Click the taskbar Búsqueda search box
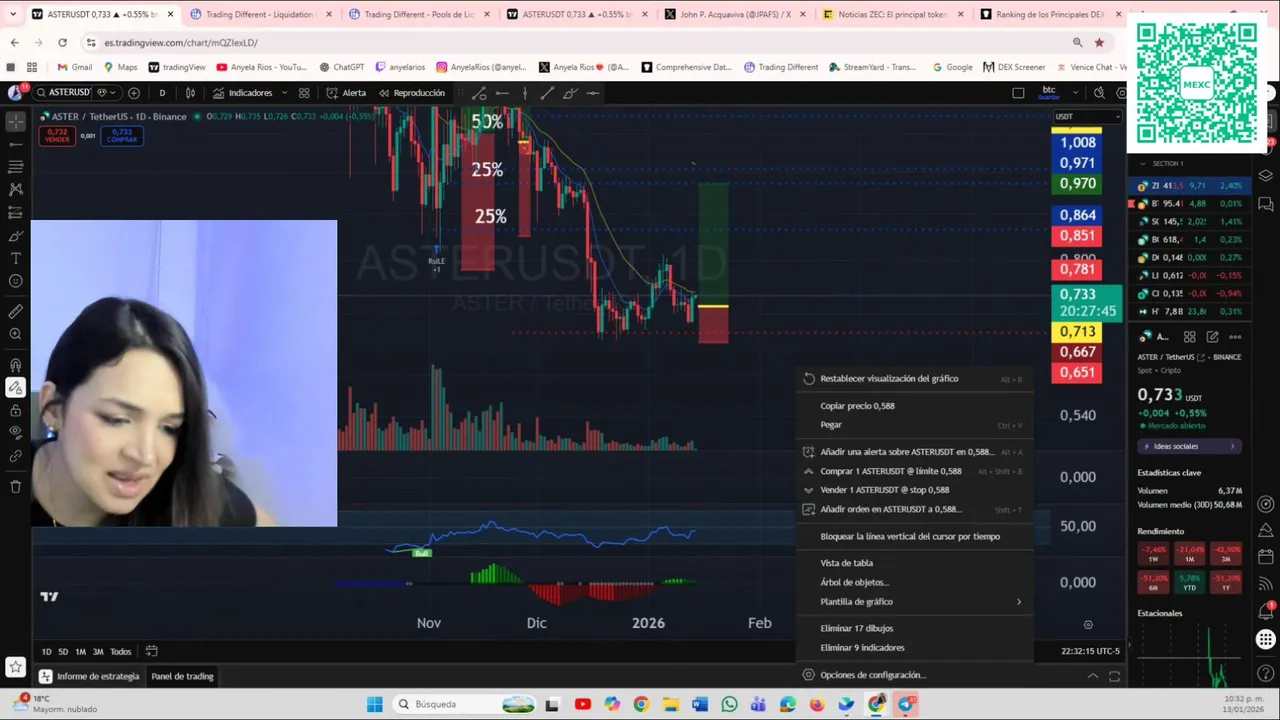The image size is (1280, 720). coord(465,704)
